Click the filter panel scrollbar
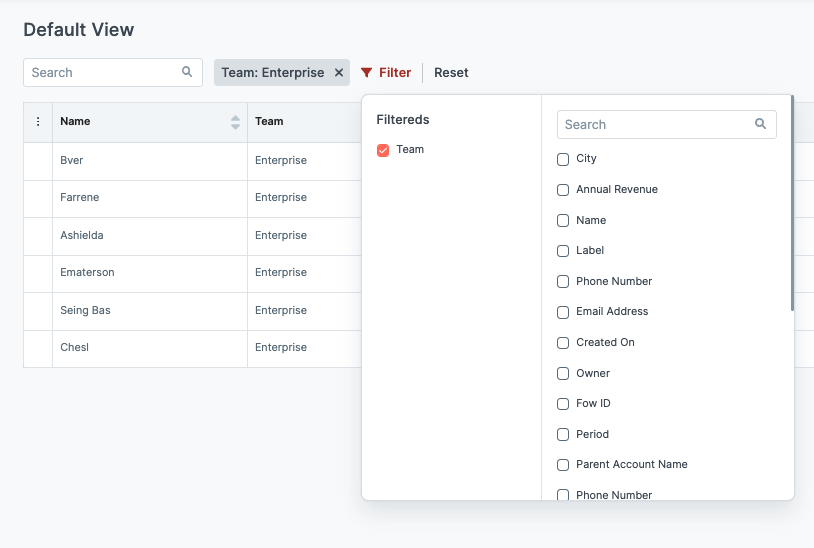The height and width of the screenshot is (548, 814). pos(792,203)
